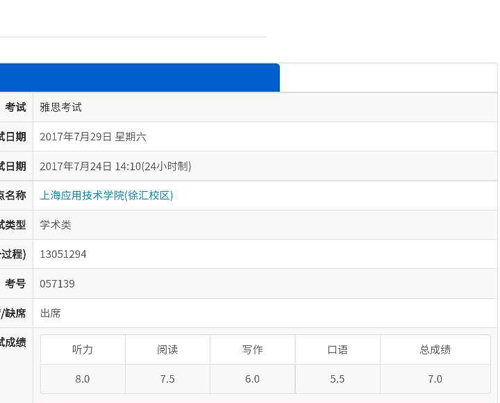The height and width of the screenshot is (403, 500).
Task: Click the 出席 attendance status
Action: point(50,313)
